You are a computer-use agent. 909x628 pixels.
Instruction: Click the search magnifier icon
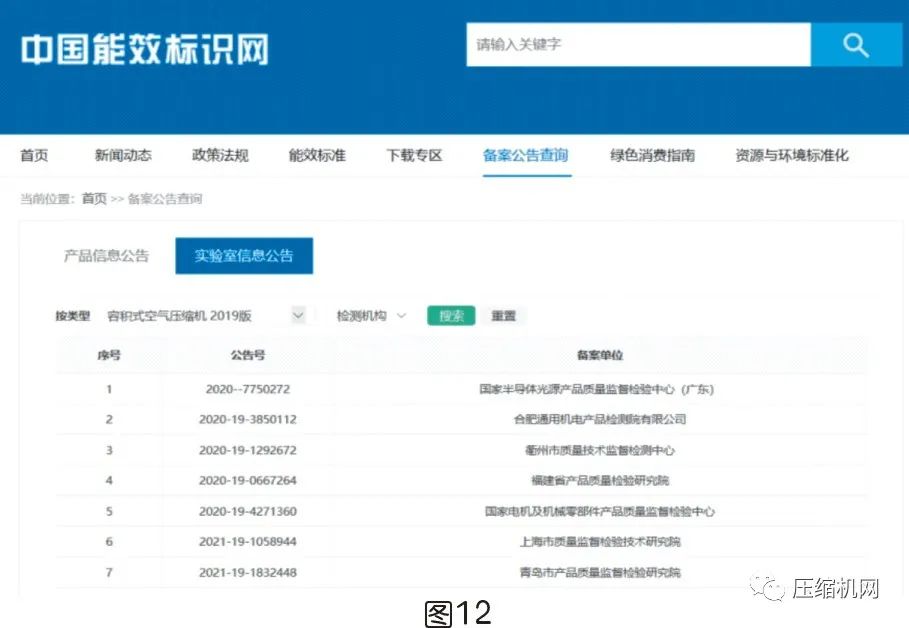coord(855,44)
